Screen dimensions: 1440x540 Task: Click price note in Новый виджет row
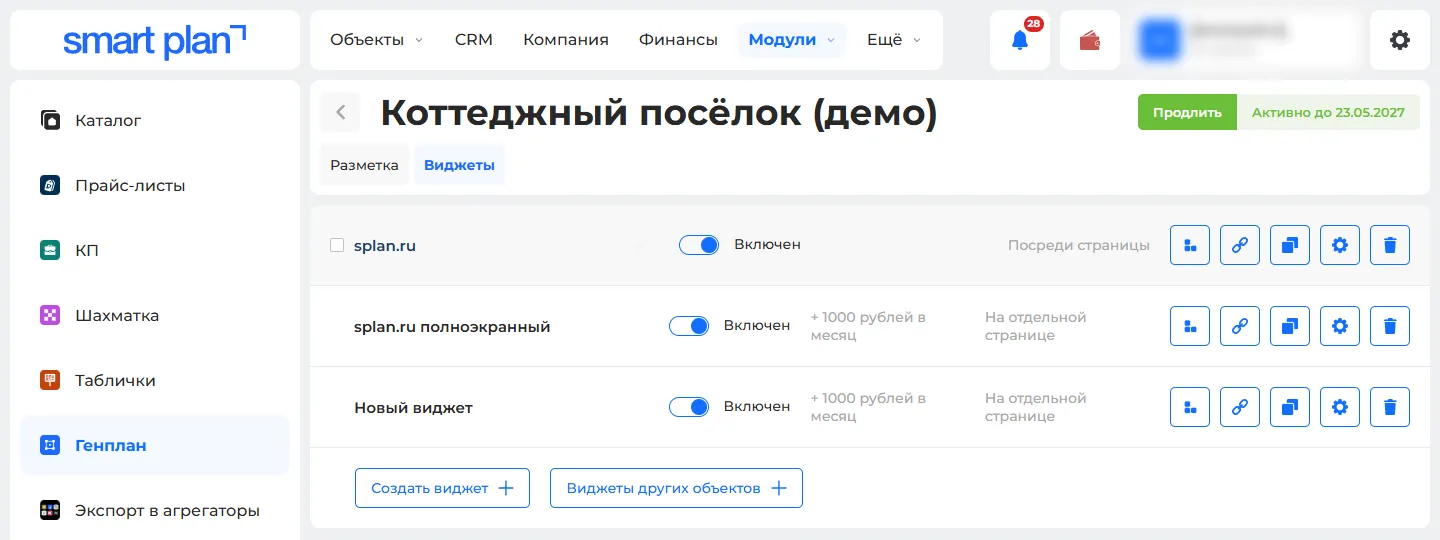pos(868,407)
